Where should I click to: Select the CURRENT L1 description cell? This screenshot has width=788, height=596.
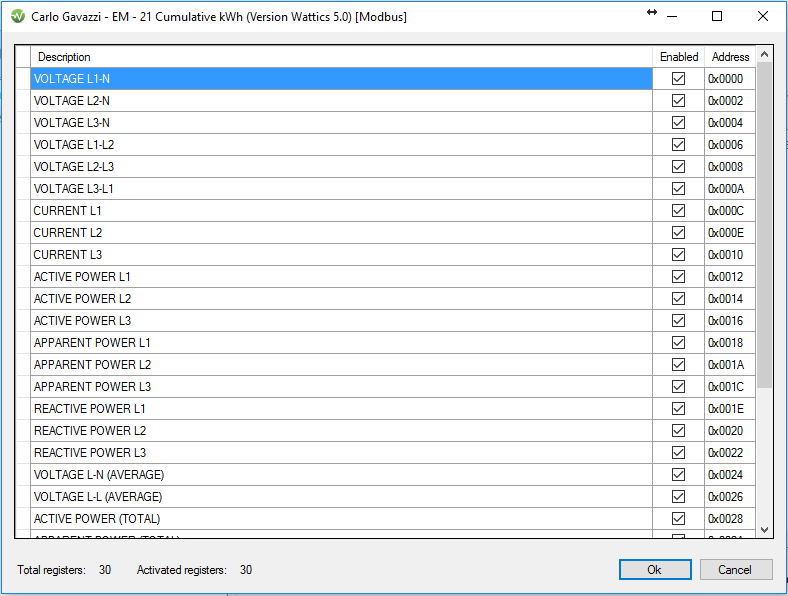[x=342, y=211]
